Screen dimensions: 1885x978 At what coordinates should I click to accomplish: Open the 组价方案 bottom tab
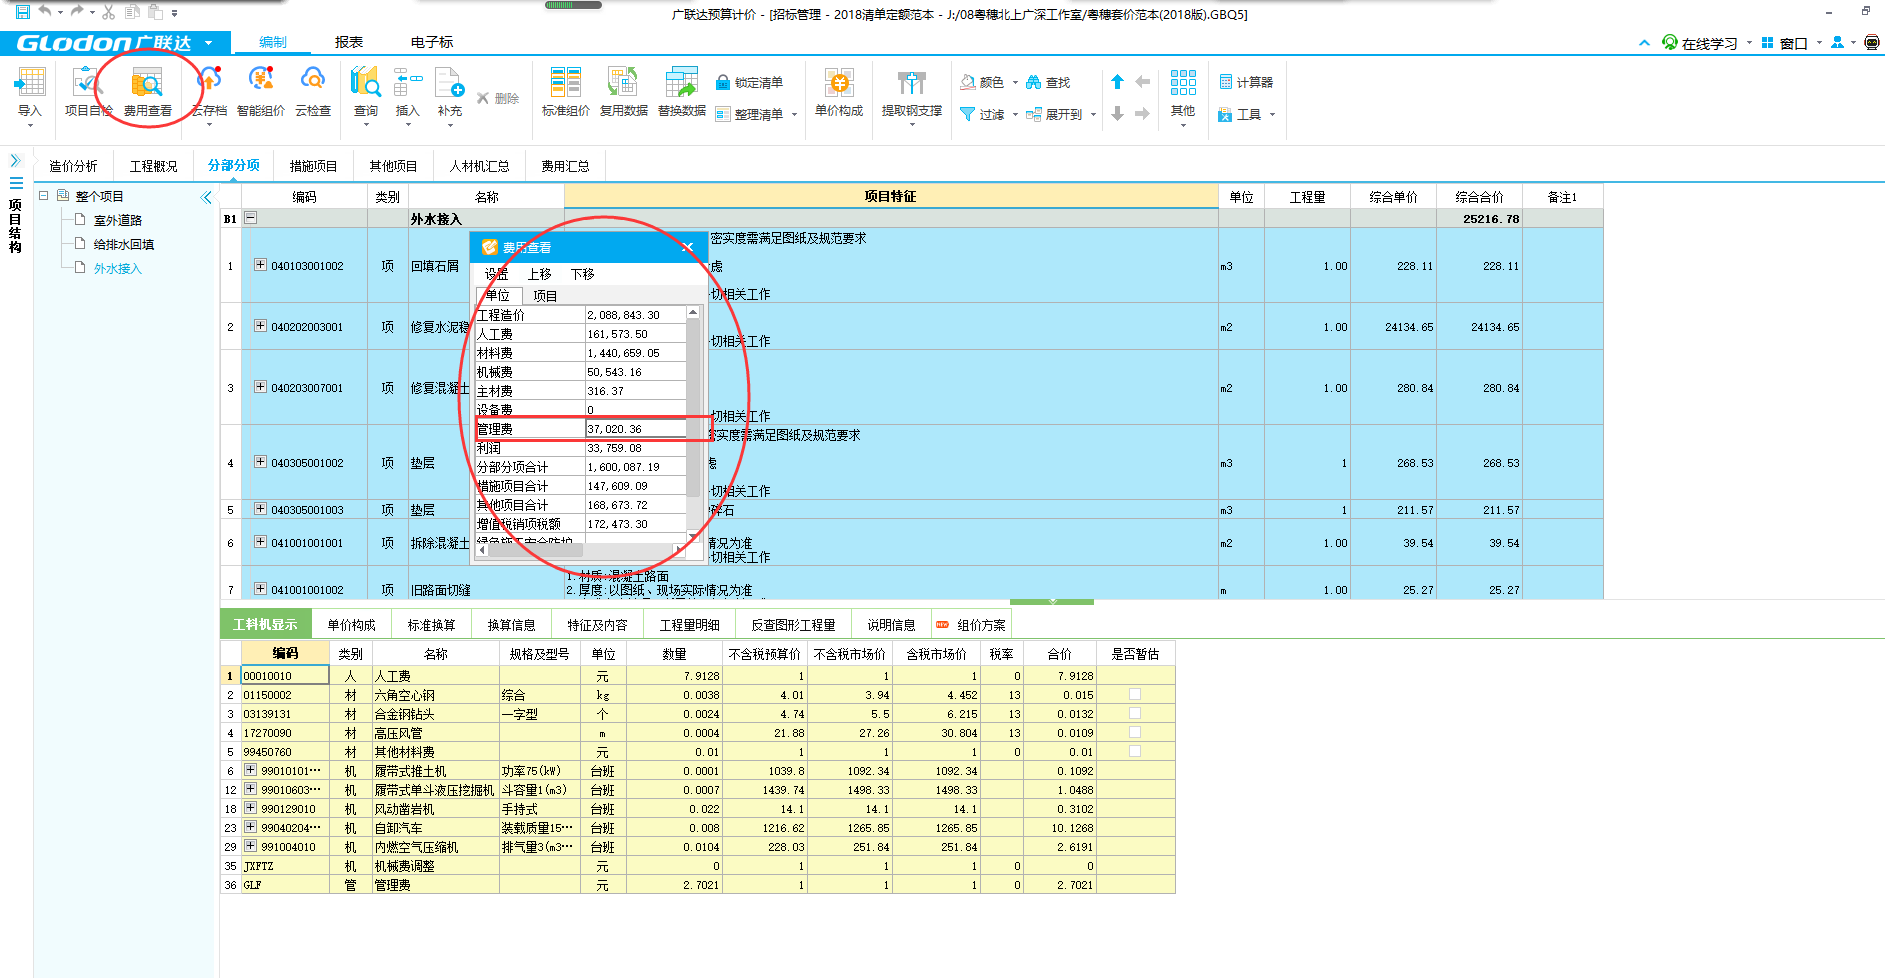click(x=971, y=625)
